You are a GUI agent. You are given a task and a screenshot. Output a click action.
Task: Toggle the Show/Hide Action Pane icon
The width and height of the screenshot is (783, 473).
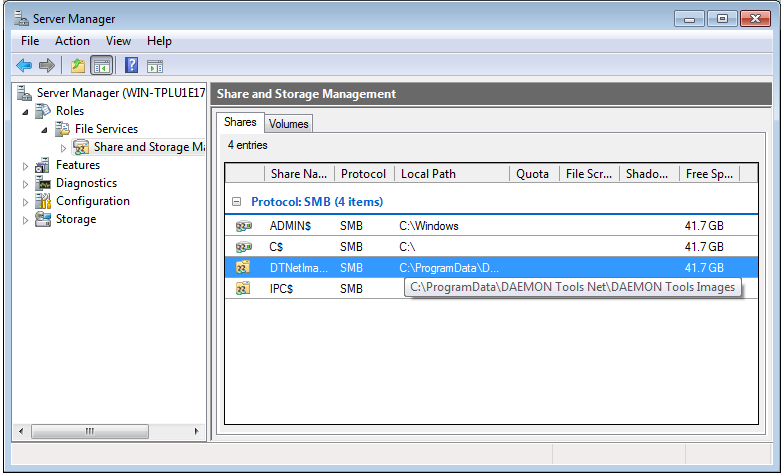pyautogui.click(x=155, y=66)
